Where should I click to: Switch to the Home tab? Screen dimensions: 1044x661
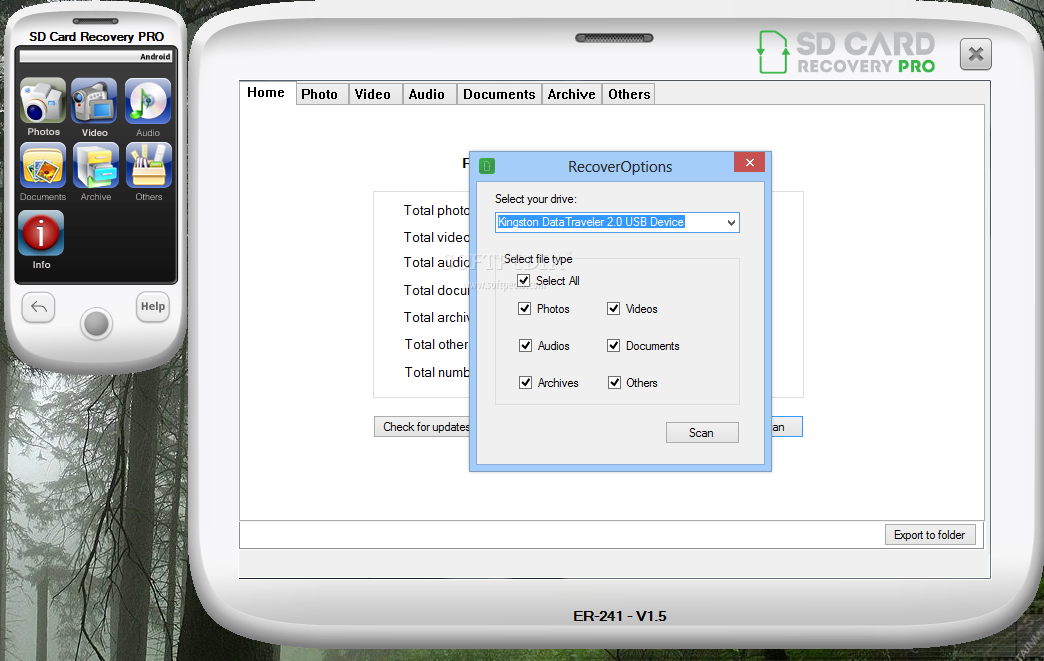(x=266, y=93)
